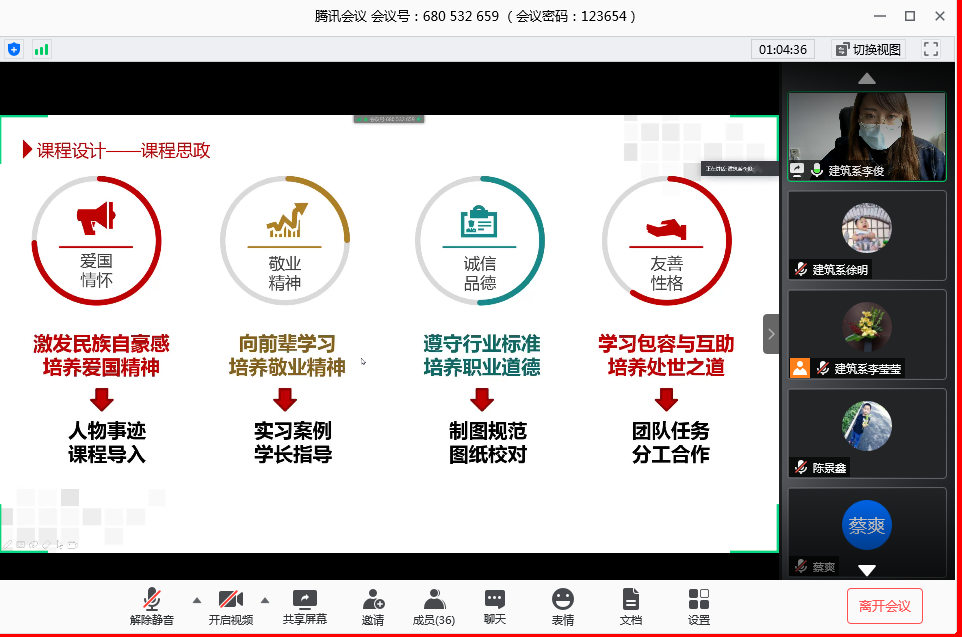Toggle 解除静音 to unmute the microphone
Screen dimensions: 962x637
pos(151,605)
